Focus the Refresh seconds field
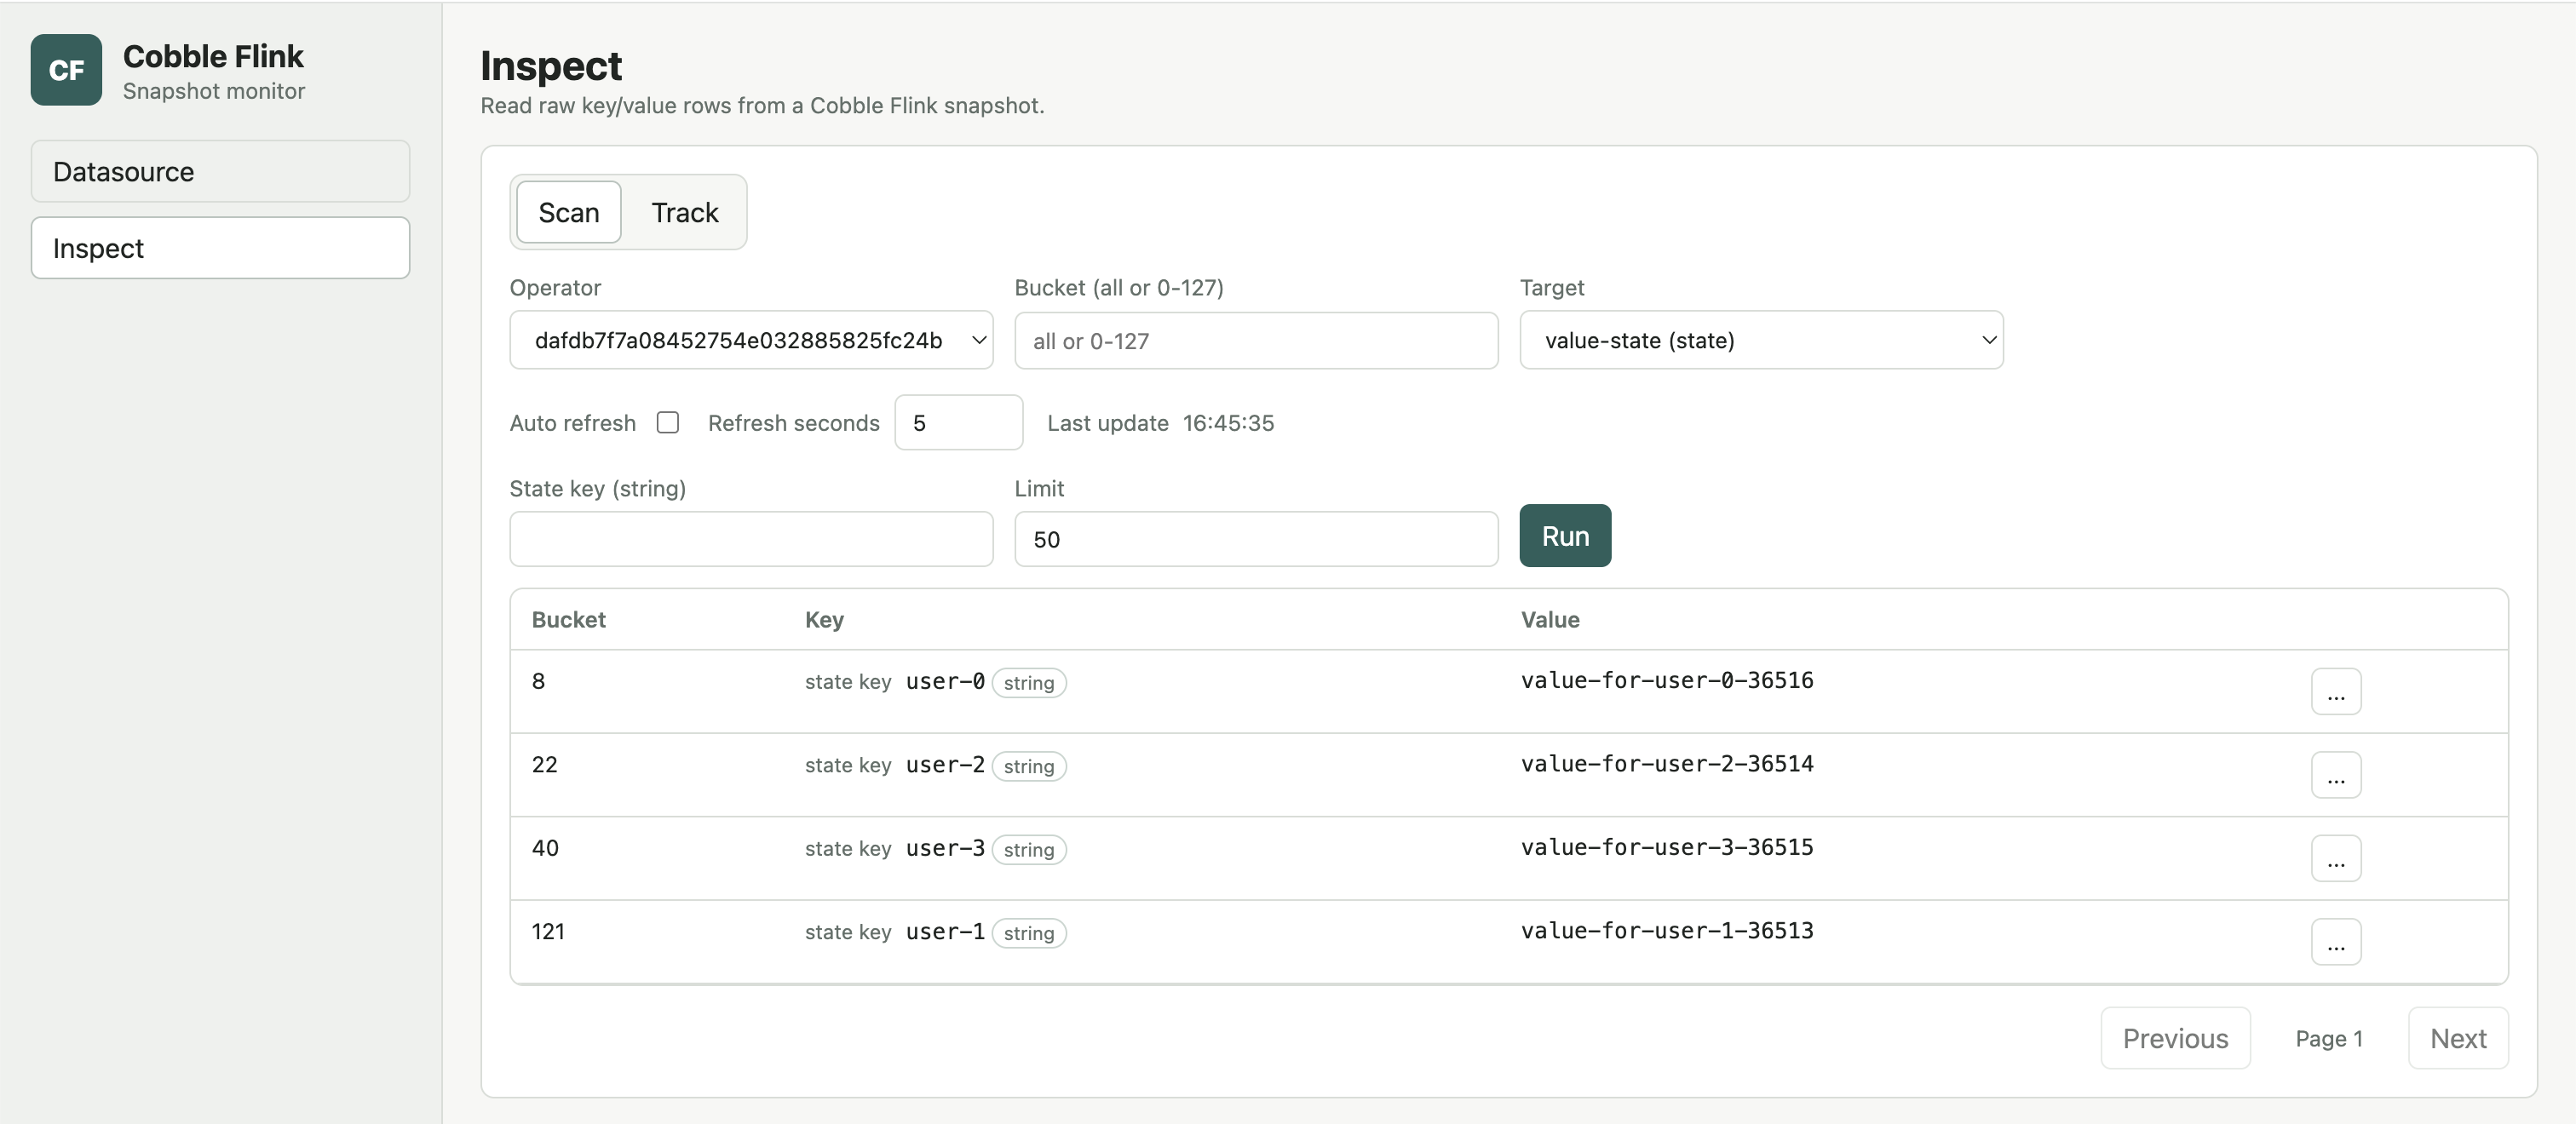 click(x=958, y=422)
